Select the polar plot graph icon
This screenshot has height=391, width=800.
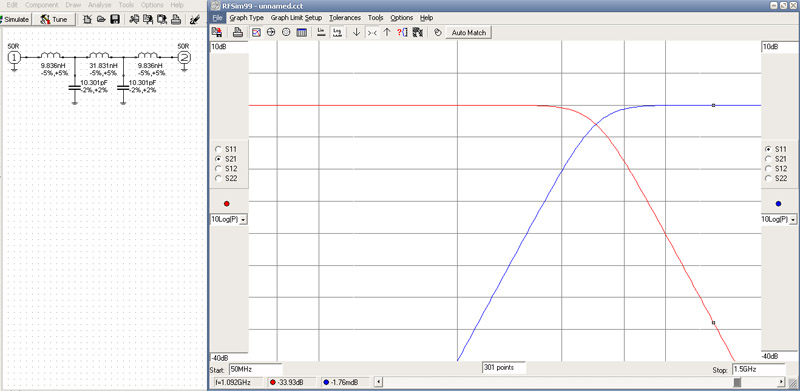click(286, 32)
